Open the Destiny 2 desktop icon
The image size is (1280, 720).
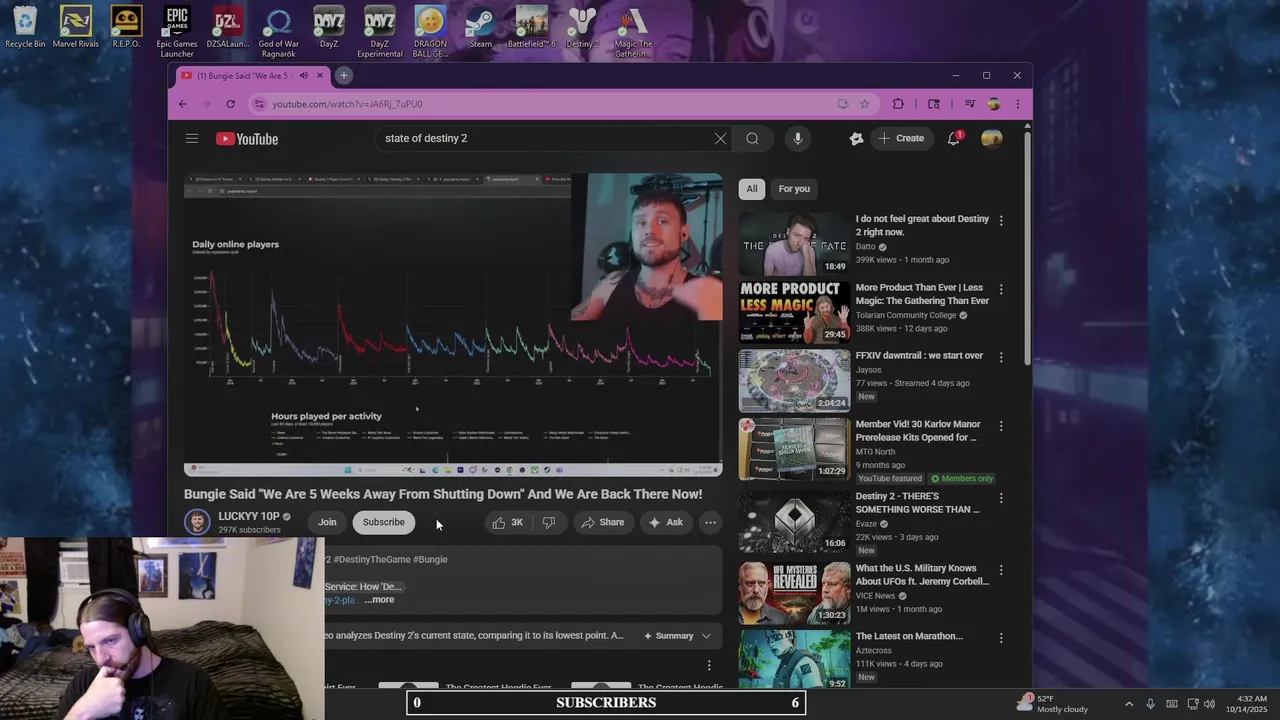[582, 27]
